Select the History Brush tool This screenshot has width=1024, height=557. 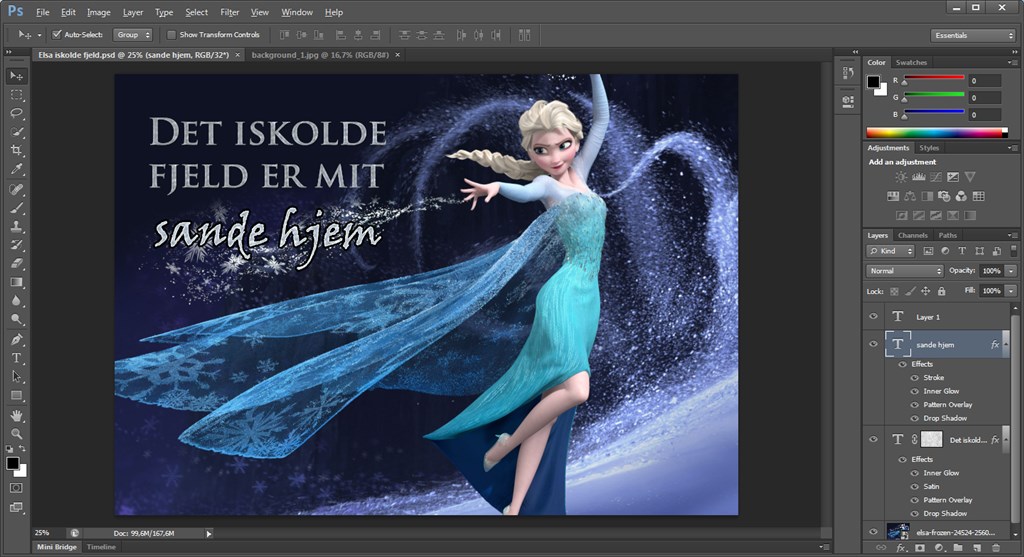point(16,245)
